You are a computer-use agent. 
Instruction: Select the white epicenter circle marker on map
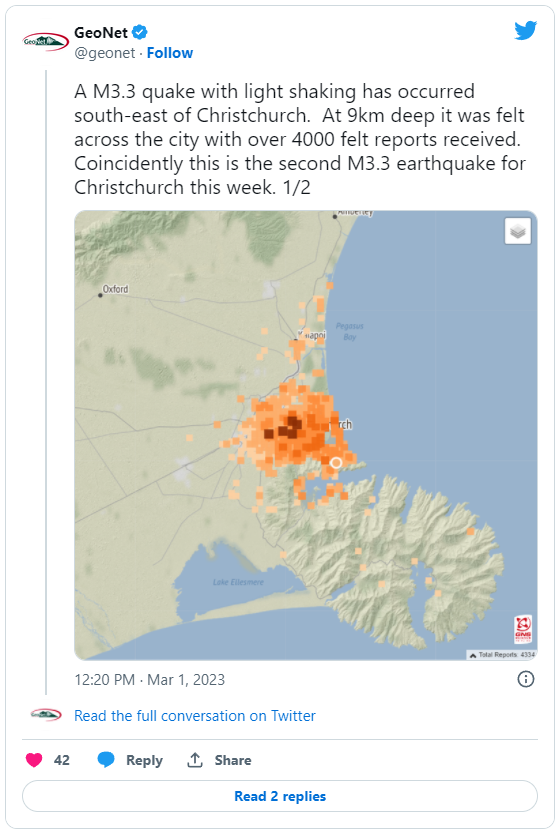[336, 462]
